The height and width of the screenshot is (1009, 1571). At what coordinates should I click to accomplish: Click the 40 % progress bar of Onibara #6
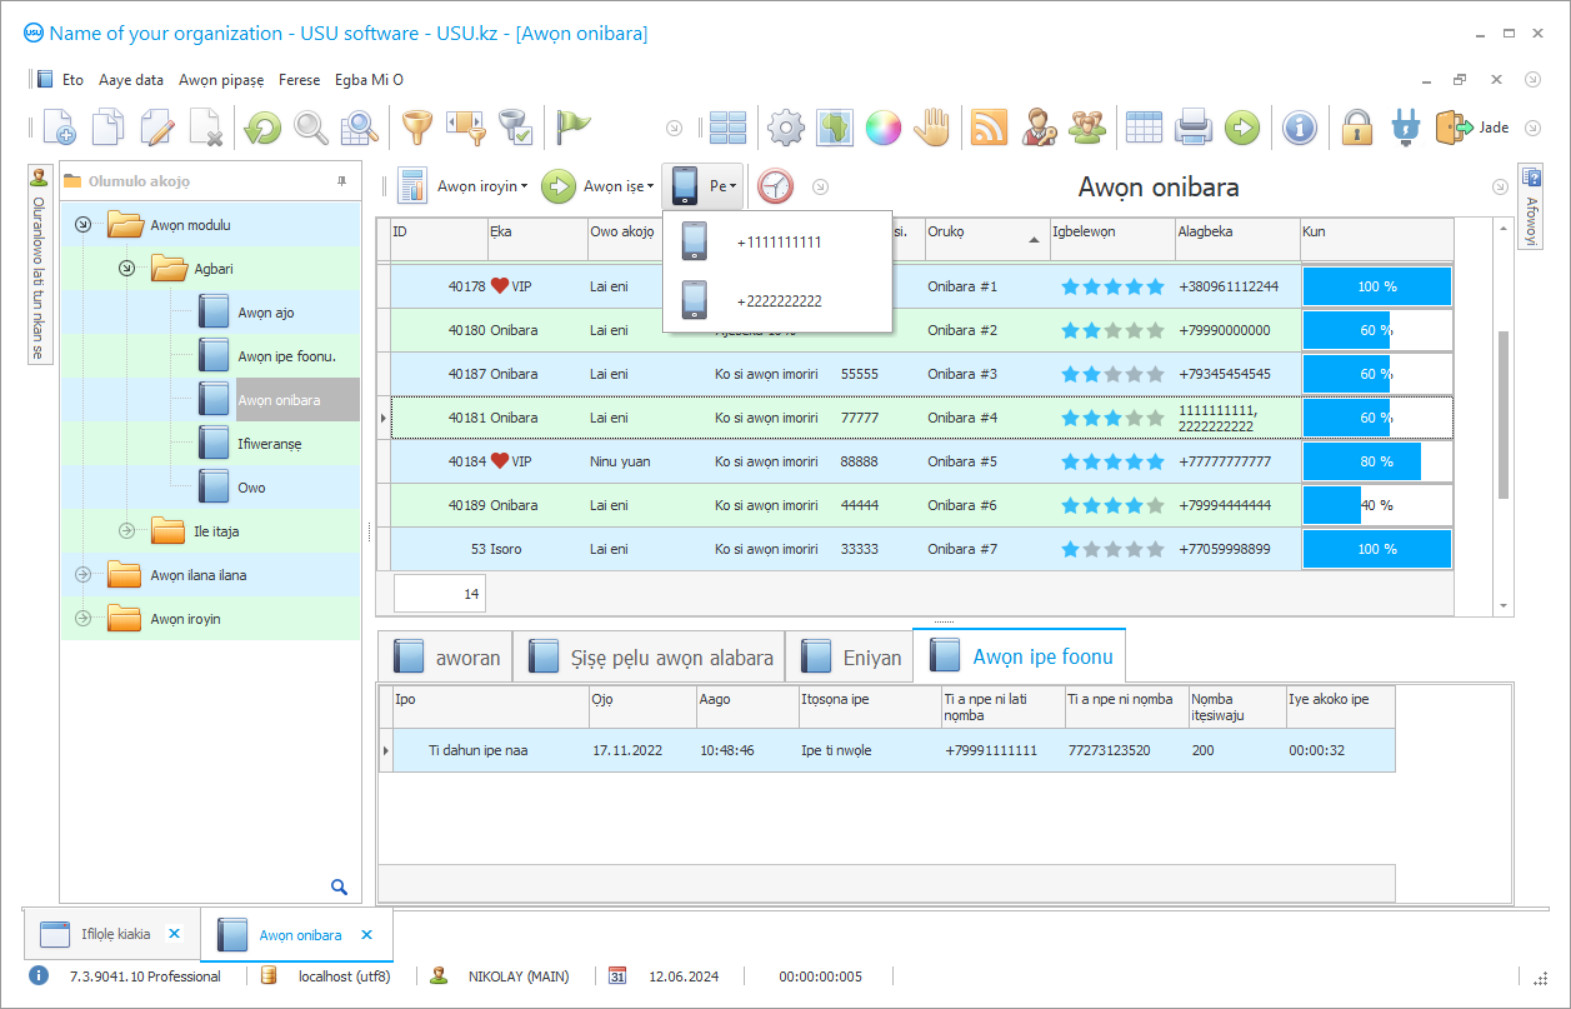pyautogui.click(x=1377, y=506)
